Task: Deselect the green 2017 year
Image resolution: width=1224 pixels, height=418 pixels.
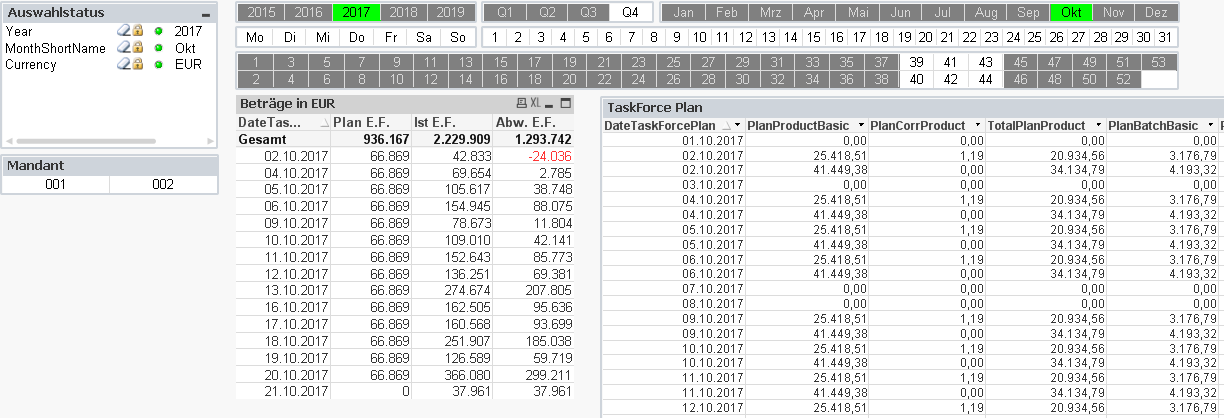Action: [356, 12]
